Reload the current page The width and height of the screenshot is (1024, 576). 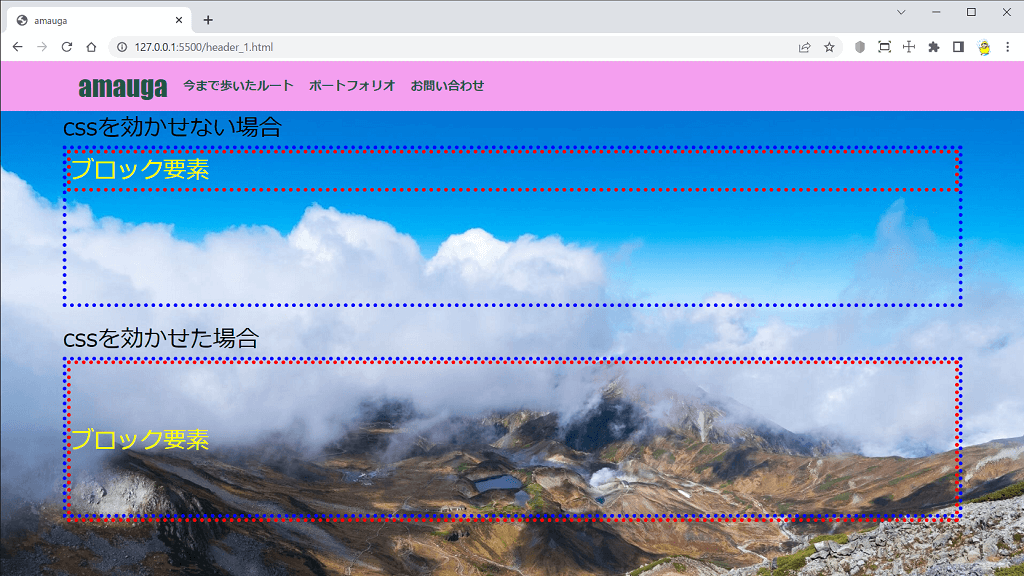click(x=67, y=47)
